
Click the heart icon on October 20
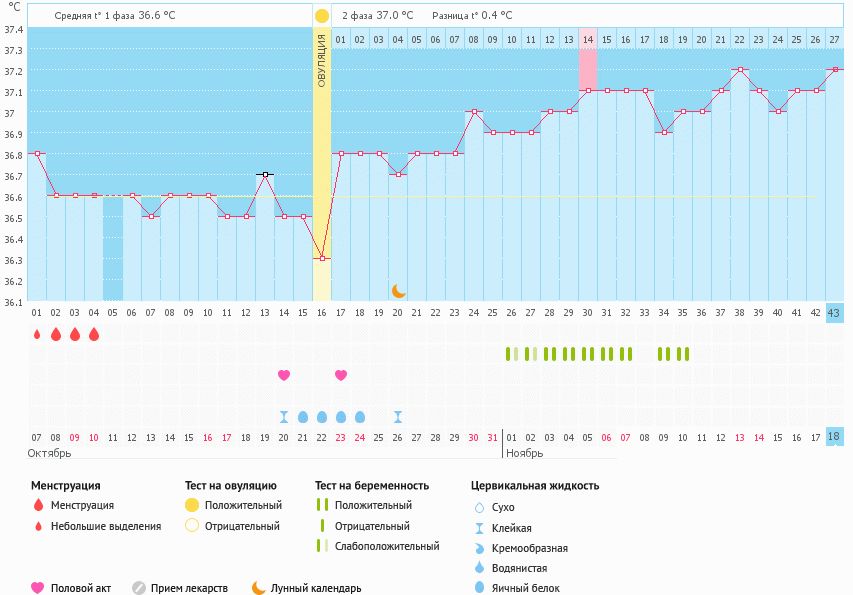[x=284, y=375]
